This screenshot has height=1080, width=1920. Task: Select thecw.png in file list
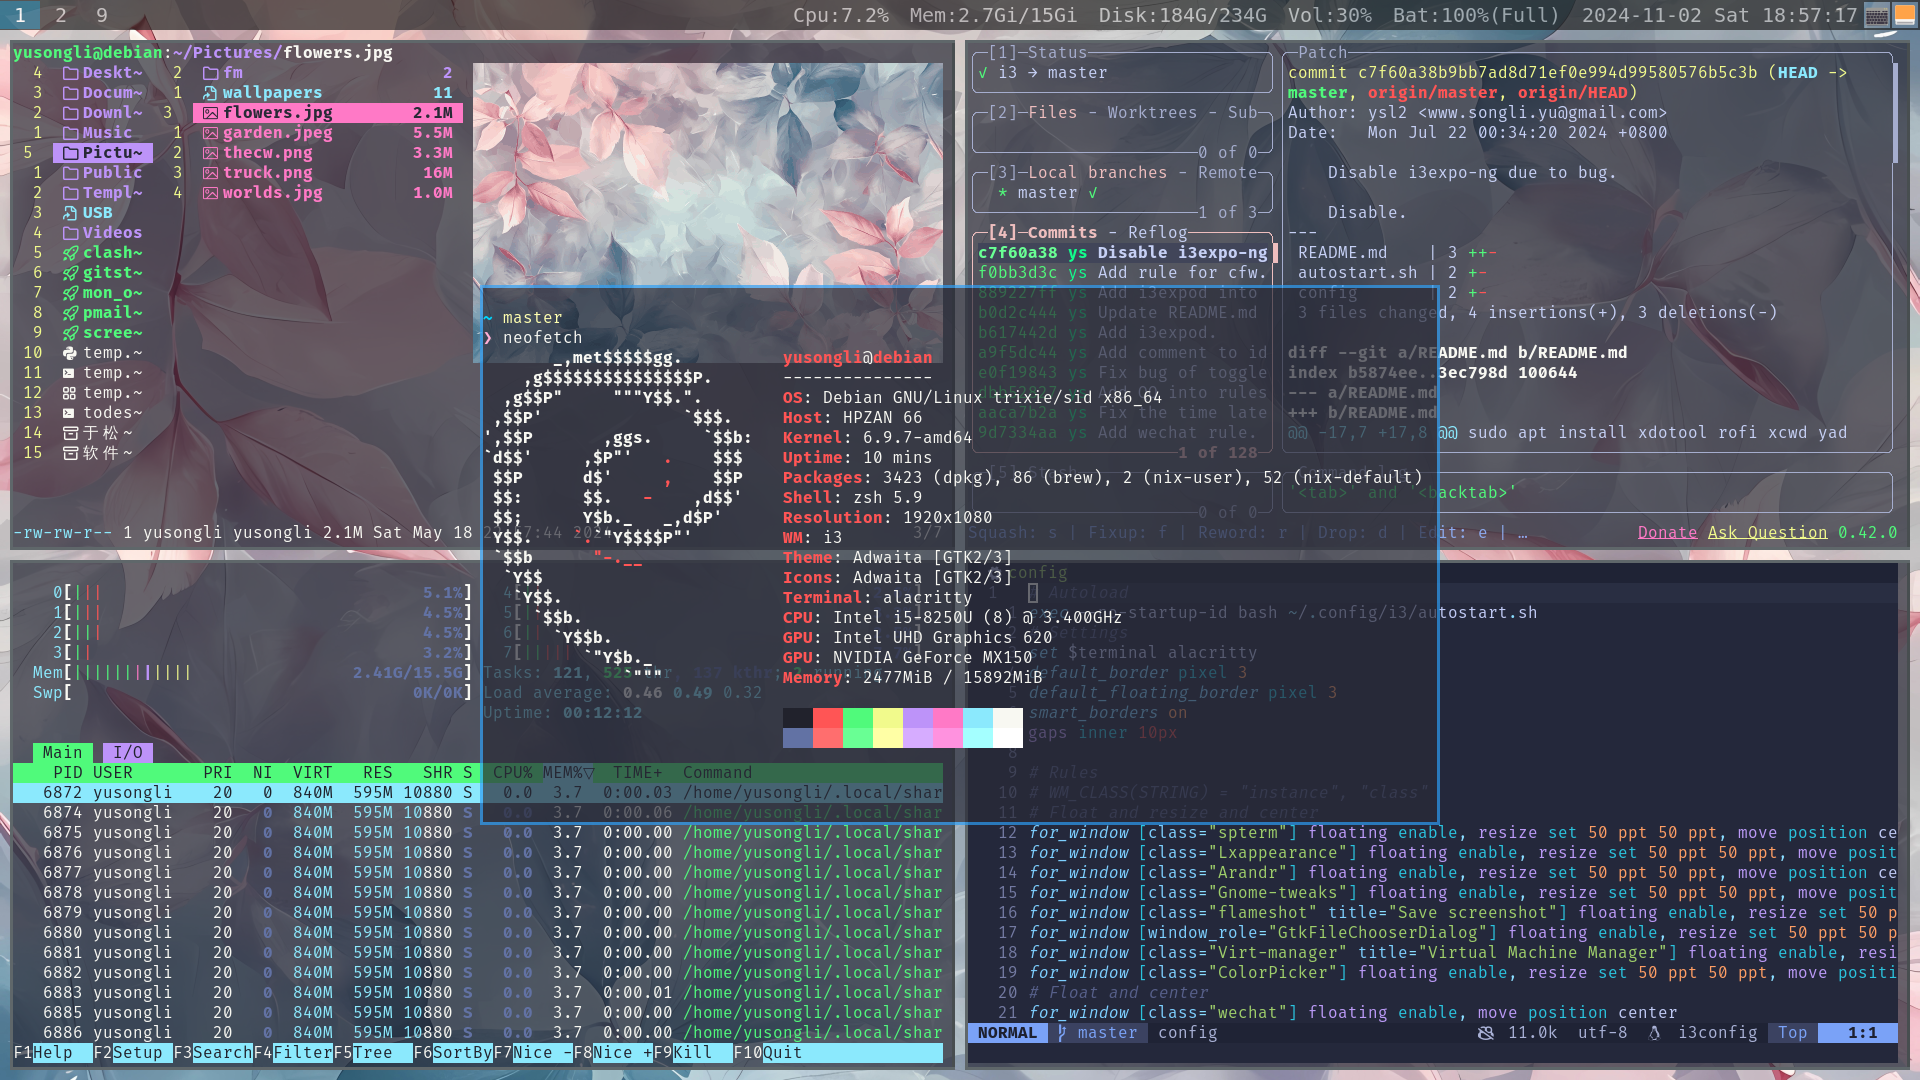tap(327, 153)
